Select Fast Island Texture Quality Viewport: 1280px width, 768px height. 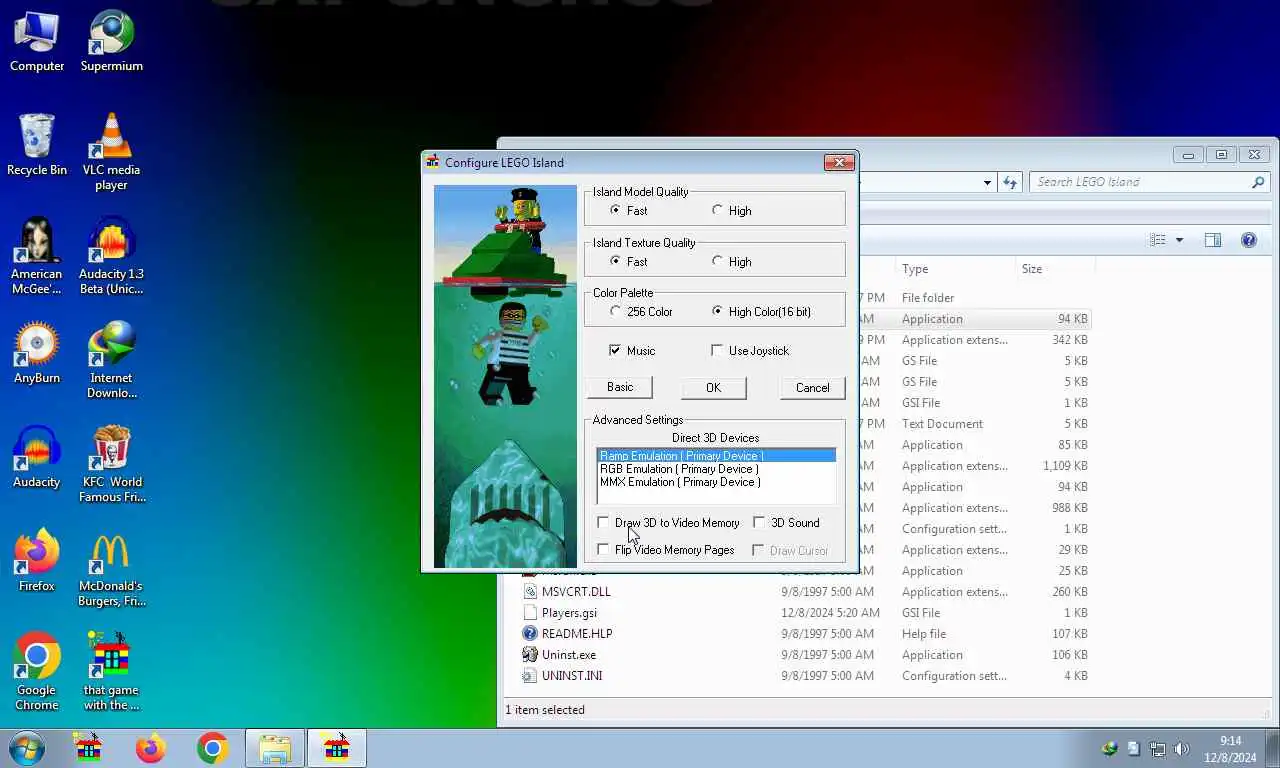click(x=628, y=262)
